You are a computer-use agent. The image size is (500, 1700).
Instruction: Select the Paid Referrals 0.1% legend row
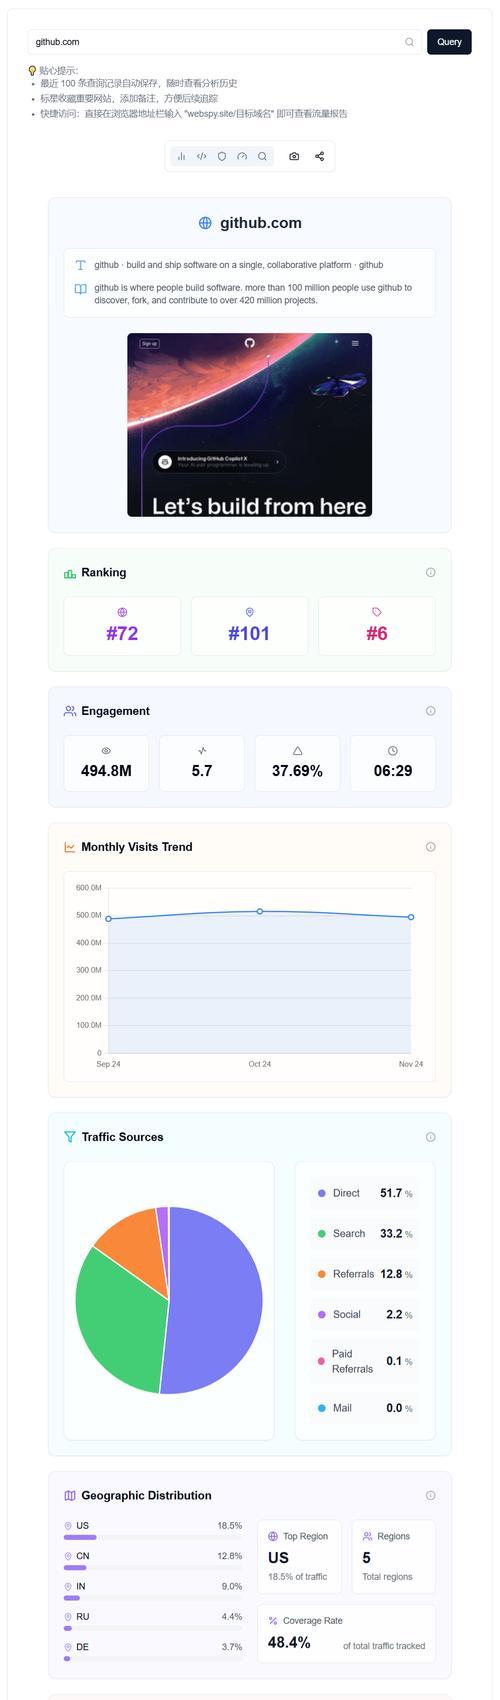365,1361
